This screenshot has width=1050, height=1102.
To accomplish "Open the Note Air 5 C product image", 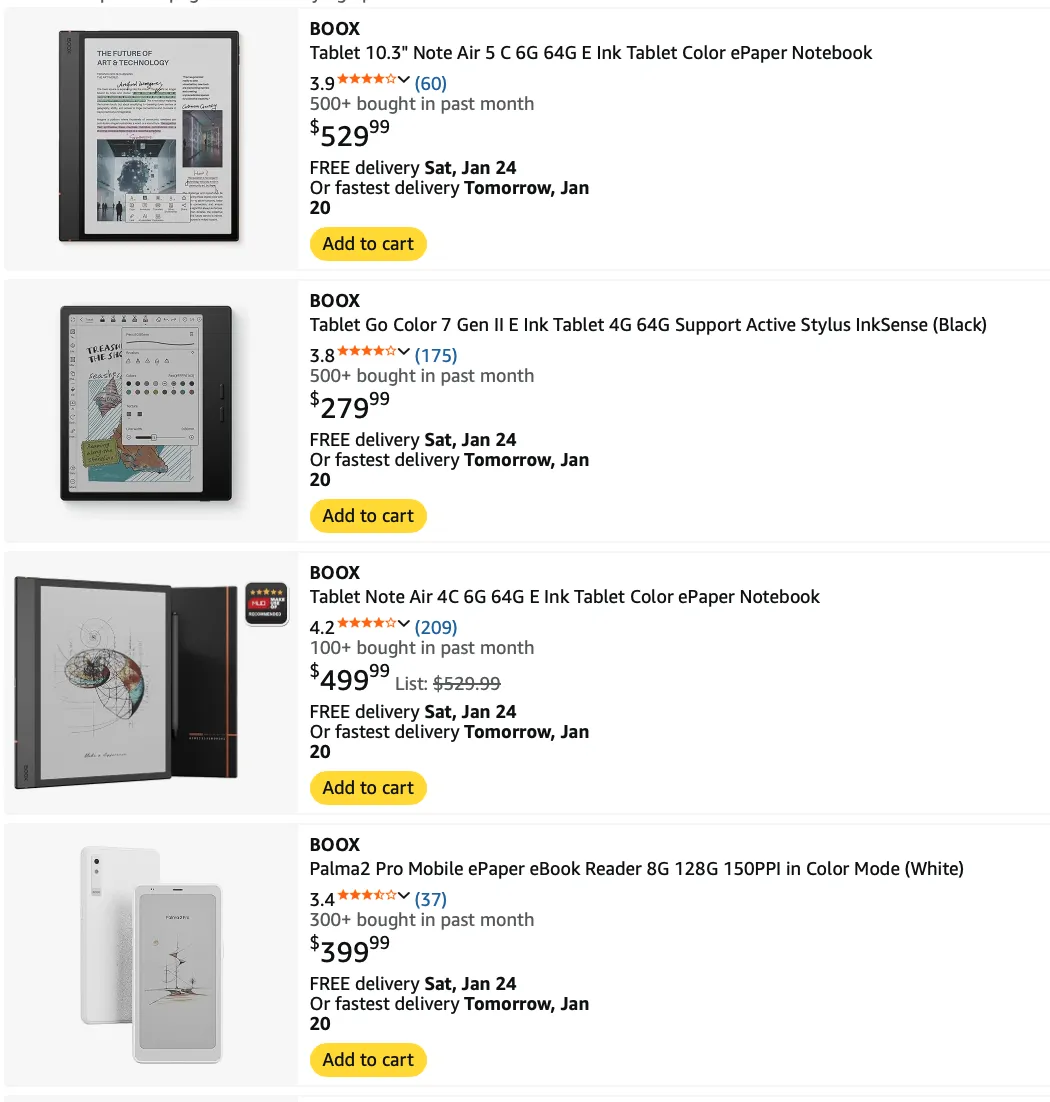I will (151, 136).
